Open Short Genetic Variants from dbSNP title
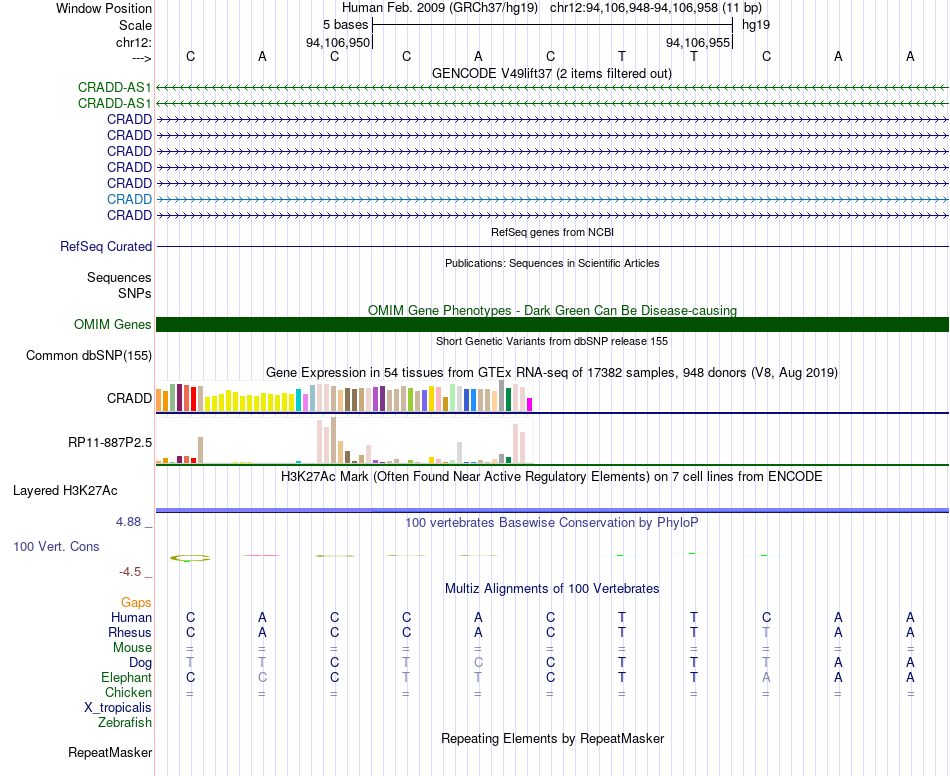Viewport: 950px width, 776px height. (552, 341)
